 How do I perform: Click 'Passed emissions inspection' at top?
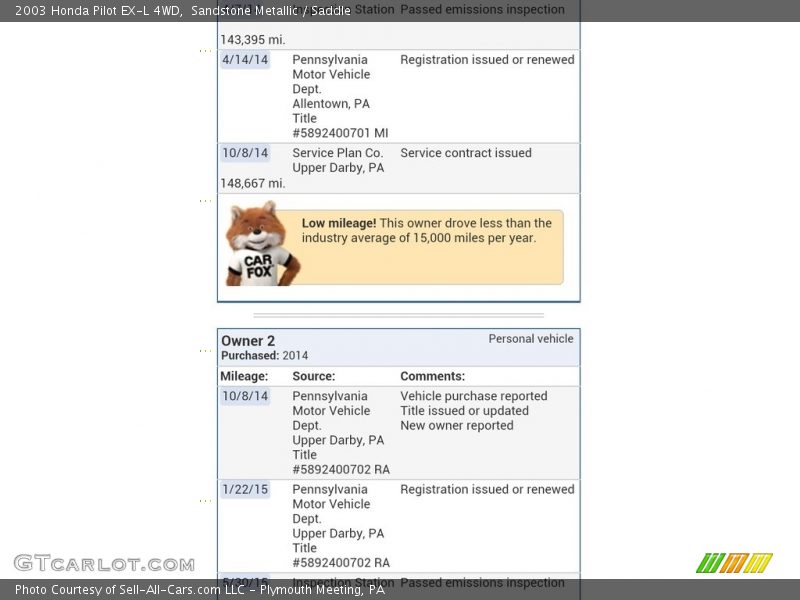(x=482, y=10)
